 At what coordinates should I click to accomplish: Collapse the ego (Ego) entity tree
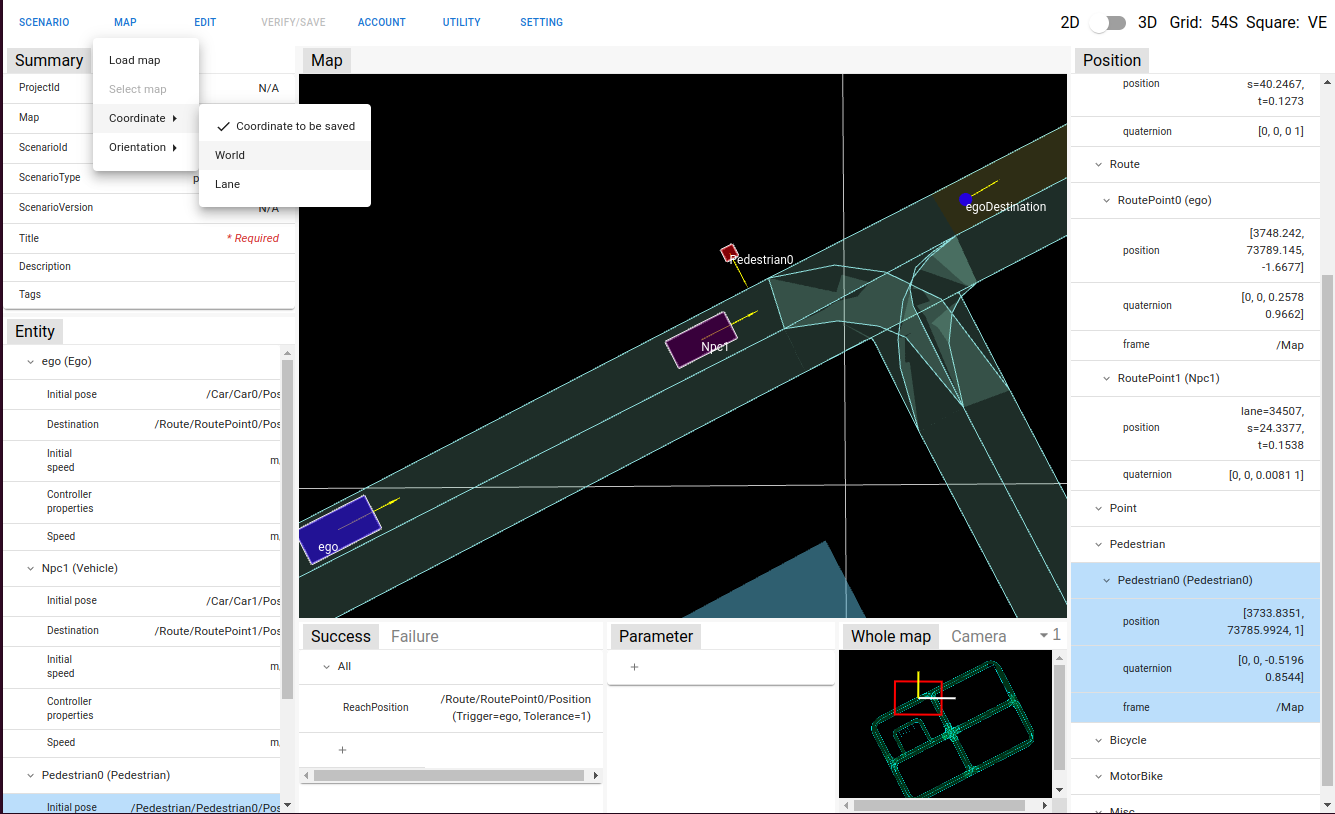pyautogui.click(x=30, y=361)
